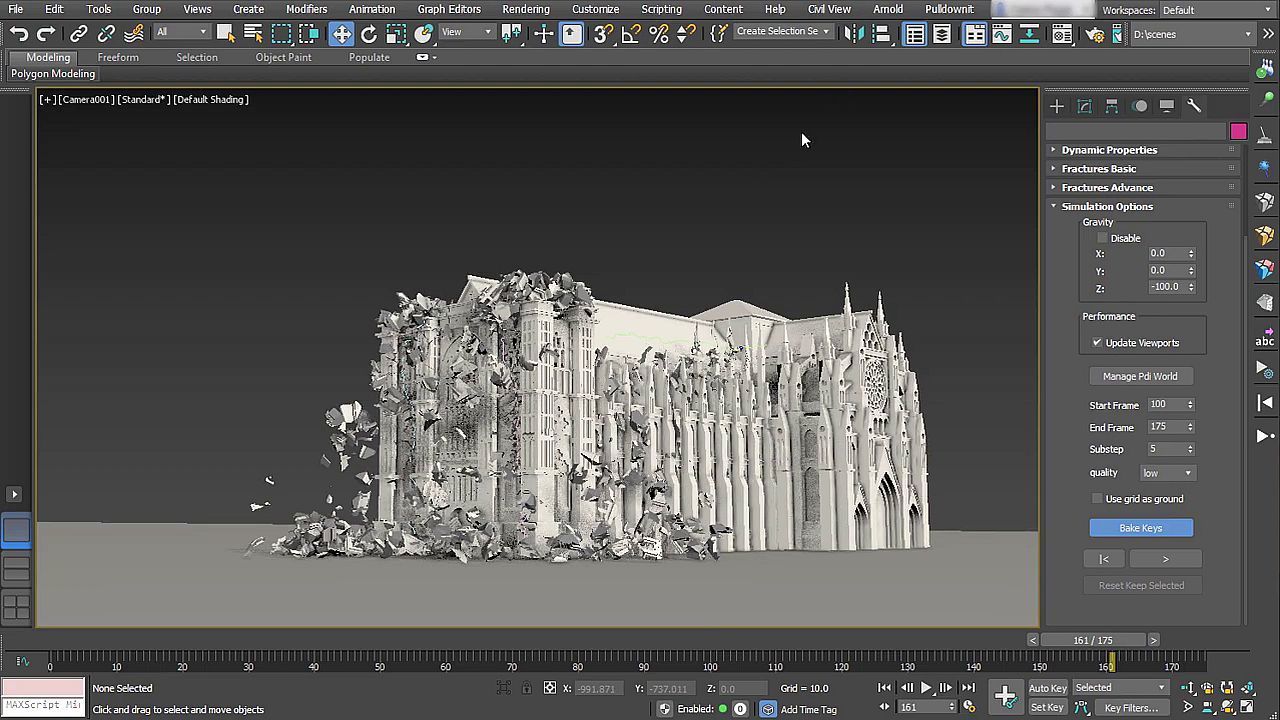The image size is (1280, 720).
Task: Open the Modifiers menu
Action: coord(306,9)
